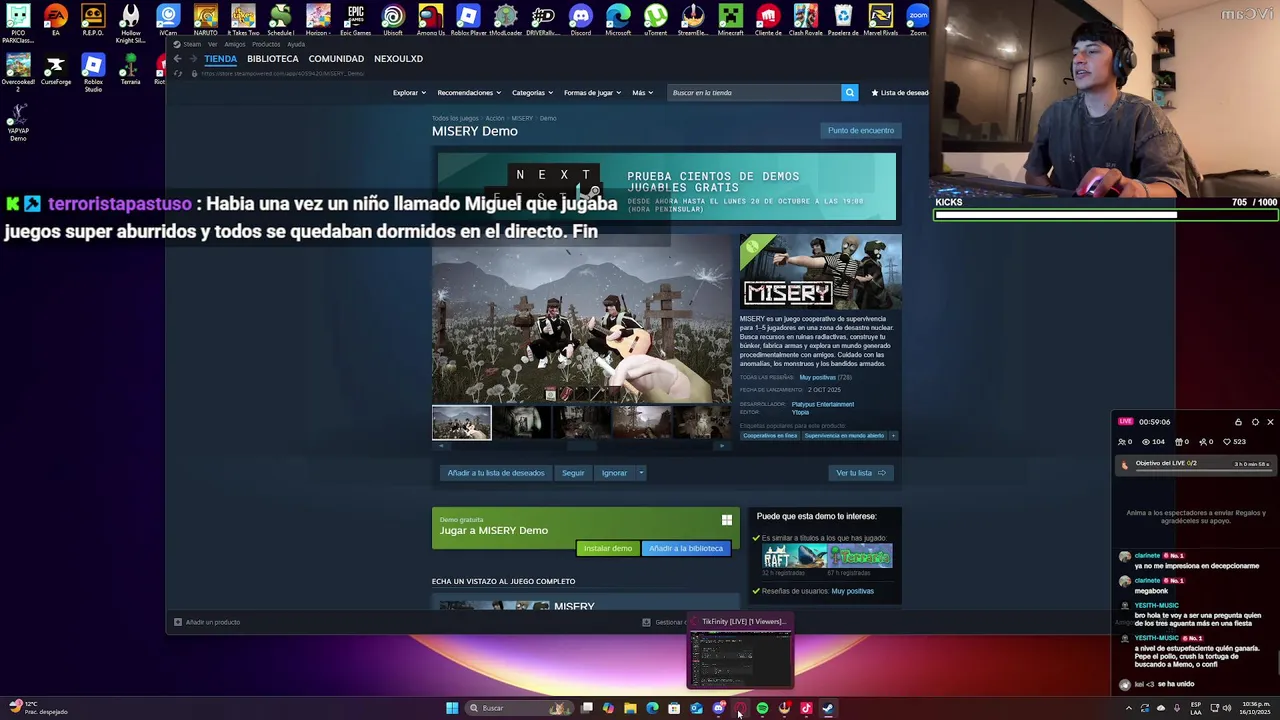Open the Ayuda menu in Steam
1280x720 pixels.
coord(296,44)
